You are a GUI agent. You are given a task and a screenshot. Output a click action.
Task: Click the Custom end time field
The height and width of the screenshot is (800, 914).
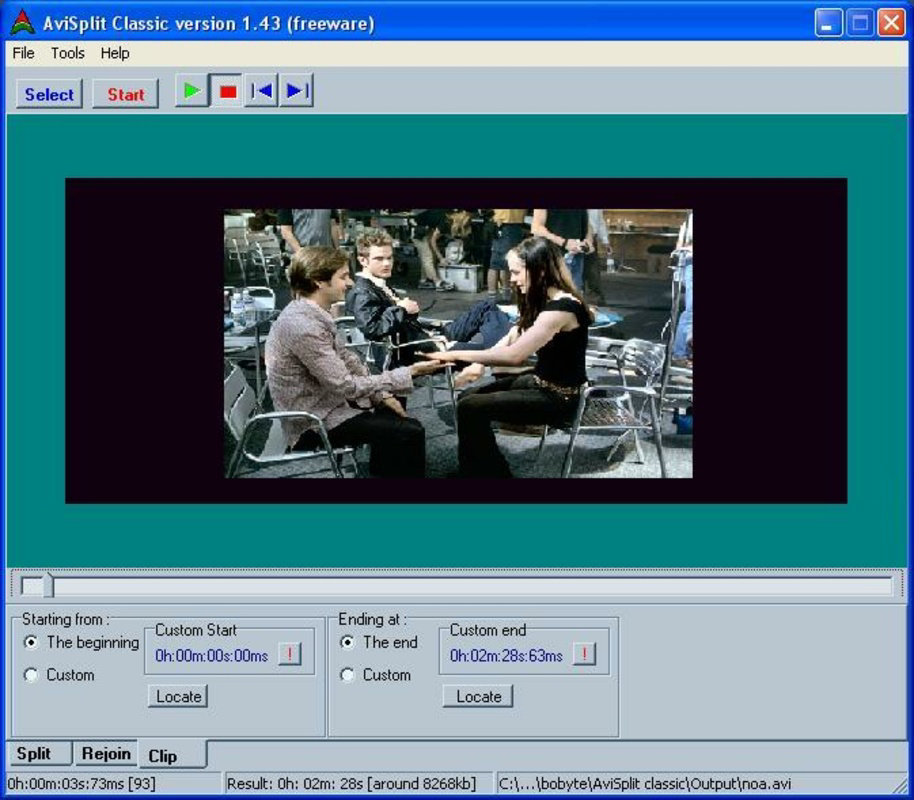pyautogui.click(x=506, y=656)
